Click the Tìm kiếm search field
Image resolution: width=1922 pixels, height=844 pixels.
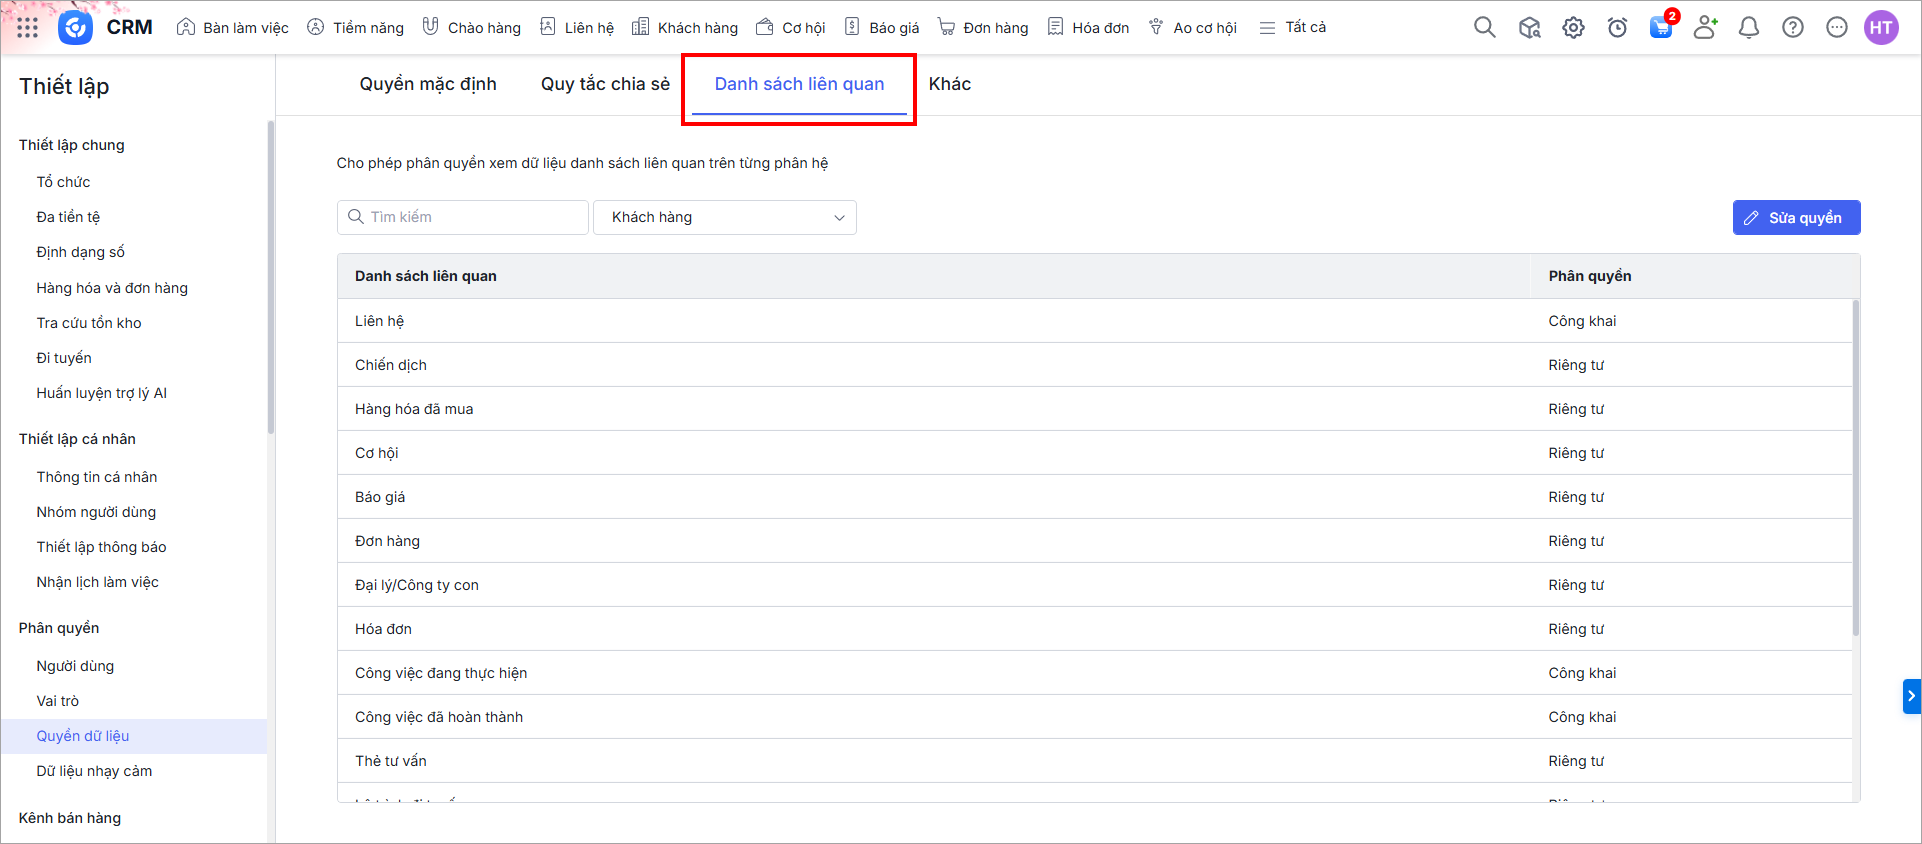click(463, 217)
